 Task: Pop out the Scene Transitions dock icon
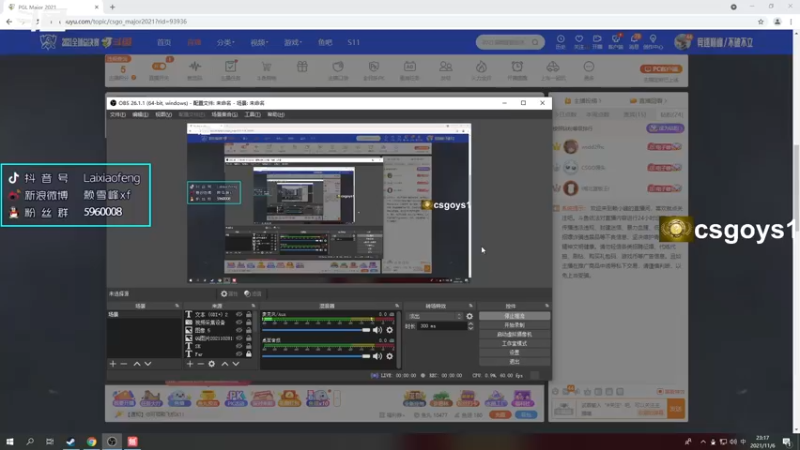click(471, 306)
